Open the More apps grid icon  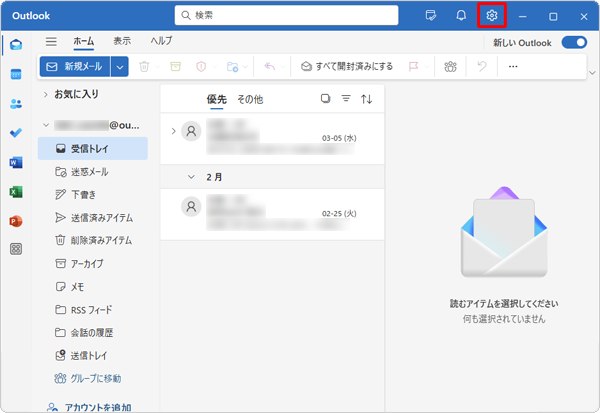16,249
